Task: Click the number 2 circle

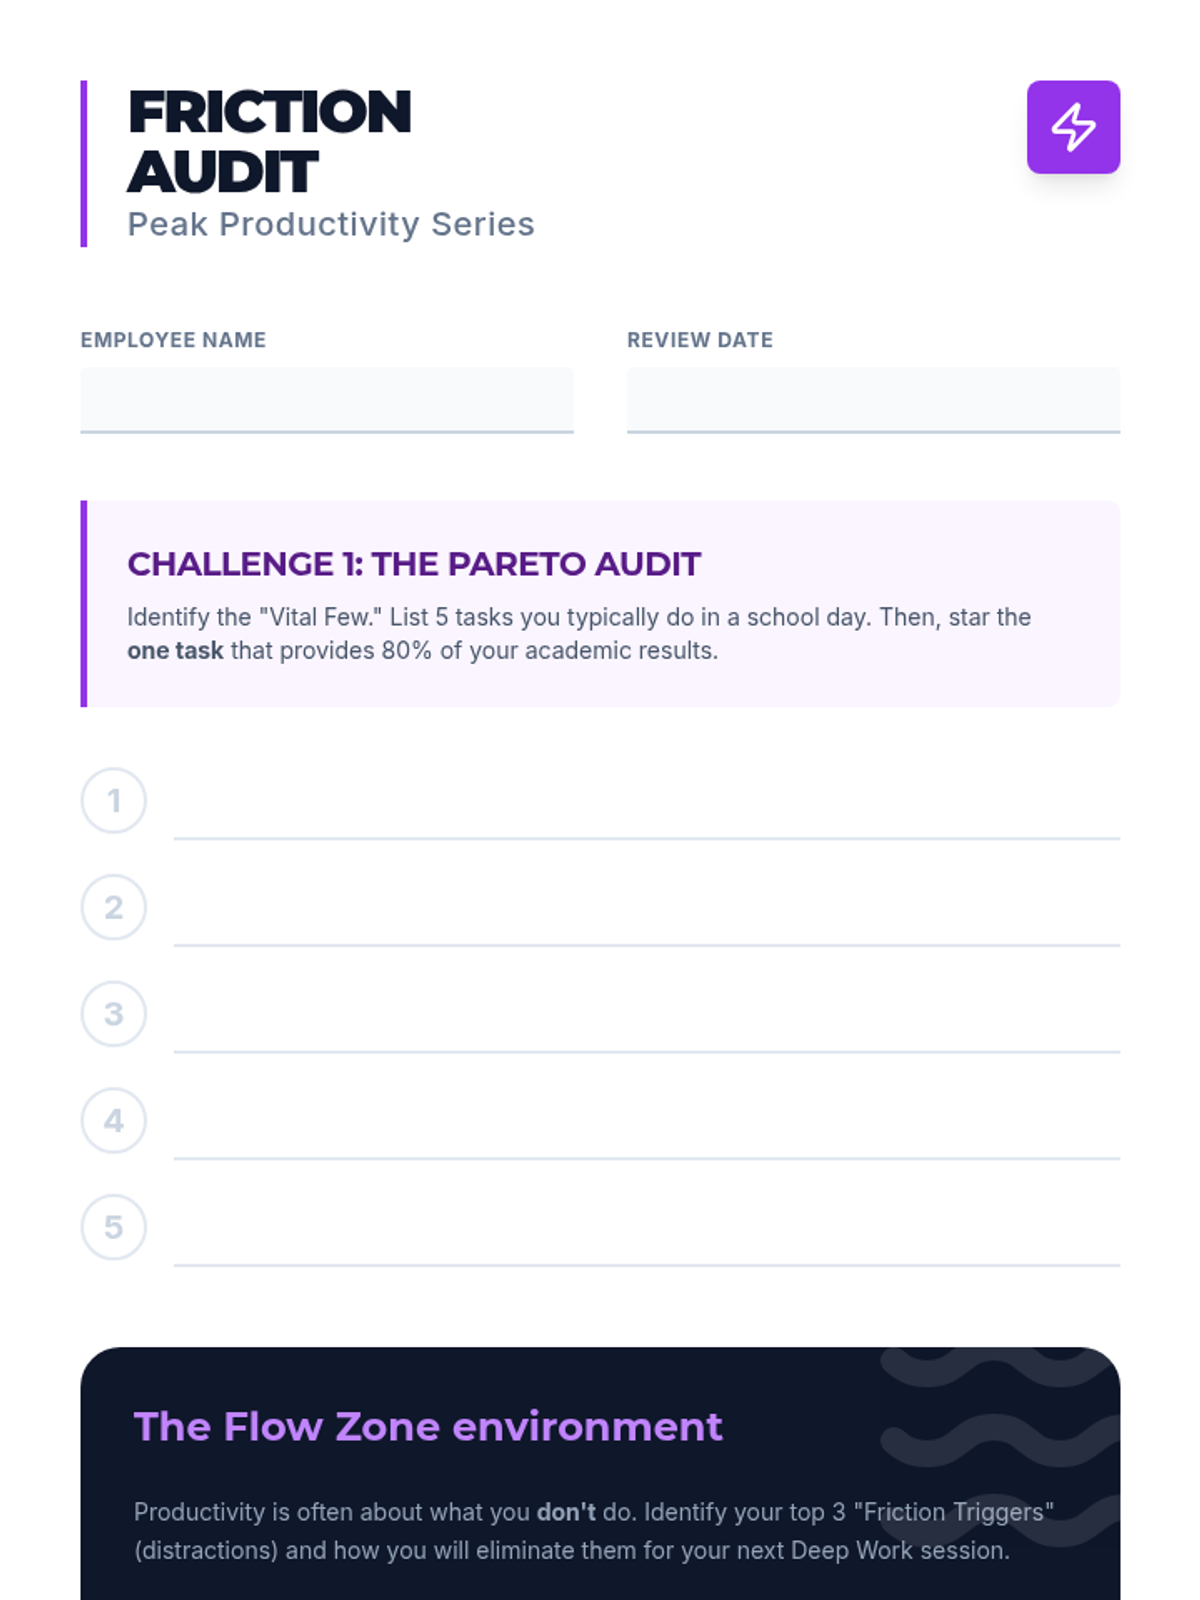Action: click(x=114, y=907)
